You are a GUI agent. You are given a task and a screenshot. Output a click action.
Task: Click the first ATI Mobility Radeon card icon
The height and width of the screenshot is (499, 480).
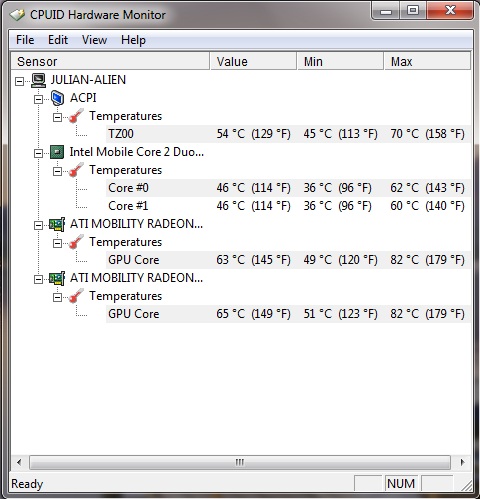pyautogui.click(x=57, y=224)
